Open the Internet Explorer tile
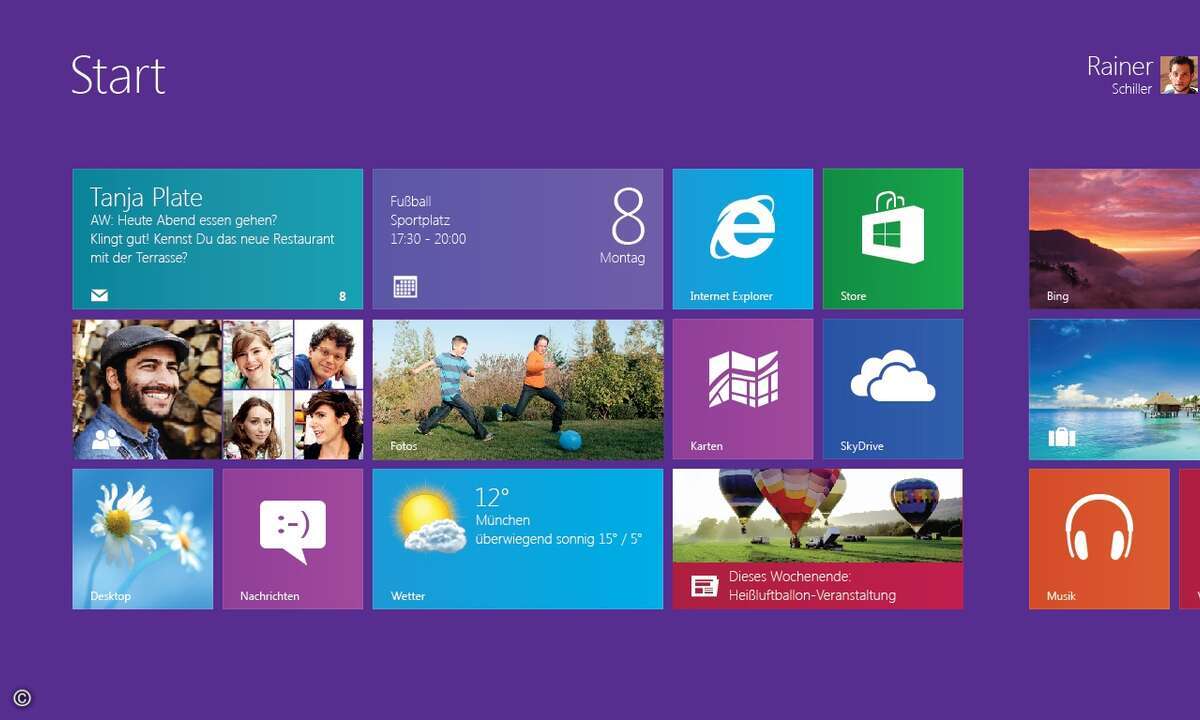 pos(743,239)
